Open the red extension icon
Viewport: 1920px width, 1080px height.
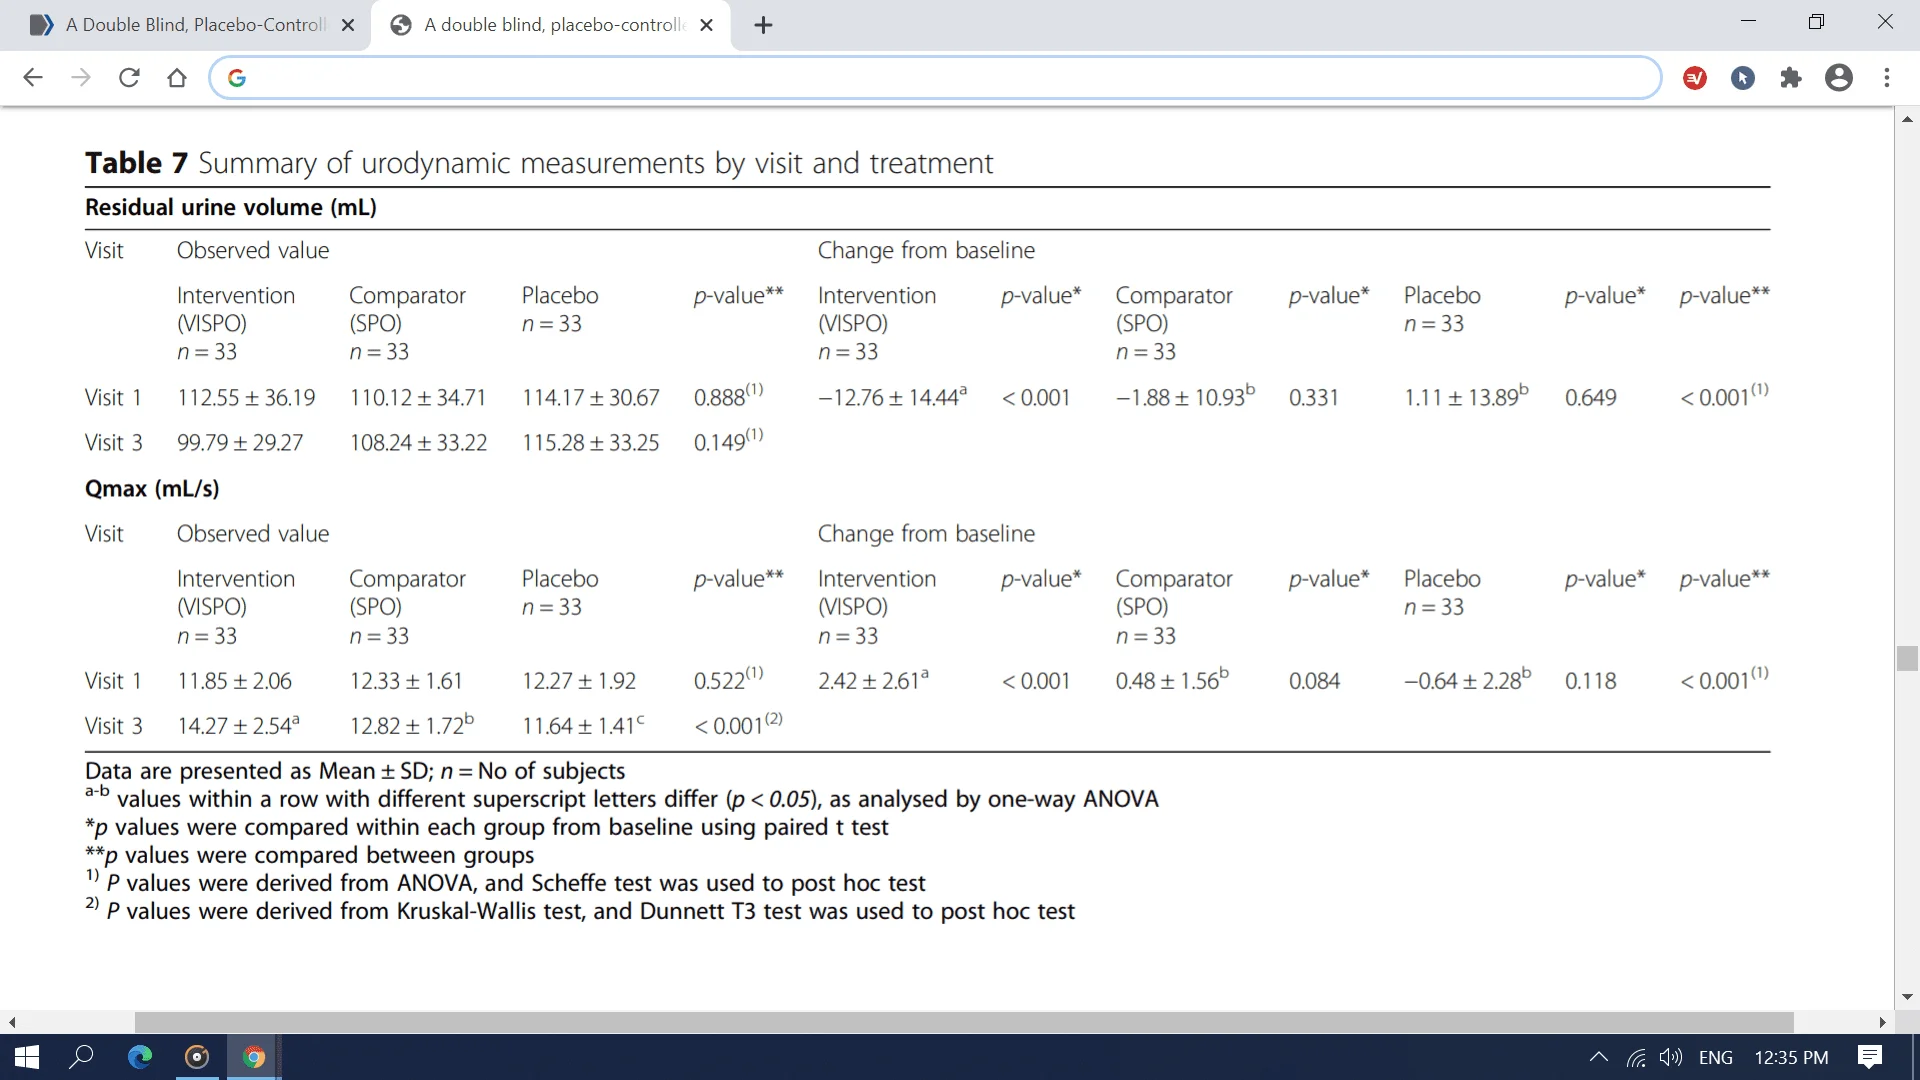pos(1695,78)
